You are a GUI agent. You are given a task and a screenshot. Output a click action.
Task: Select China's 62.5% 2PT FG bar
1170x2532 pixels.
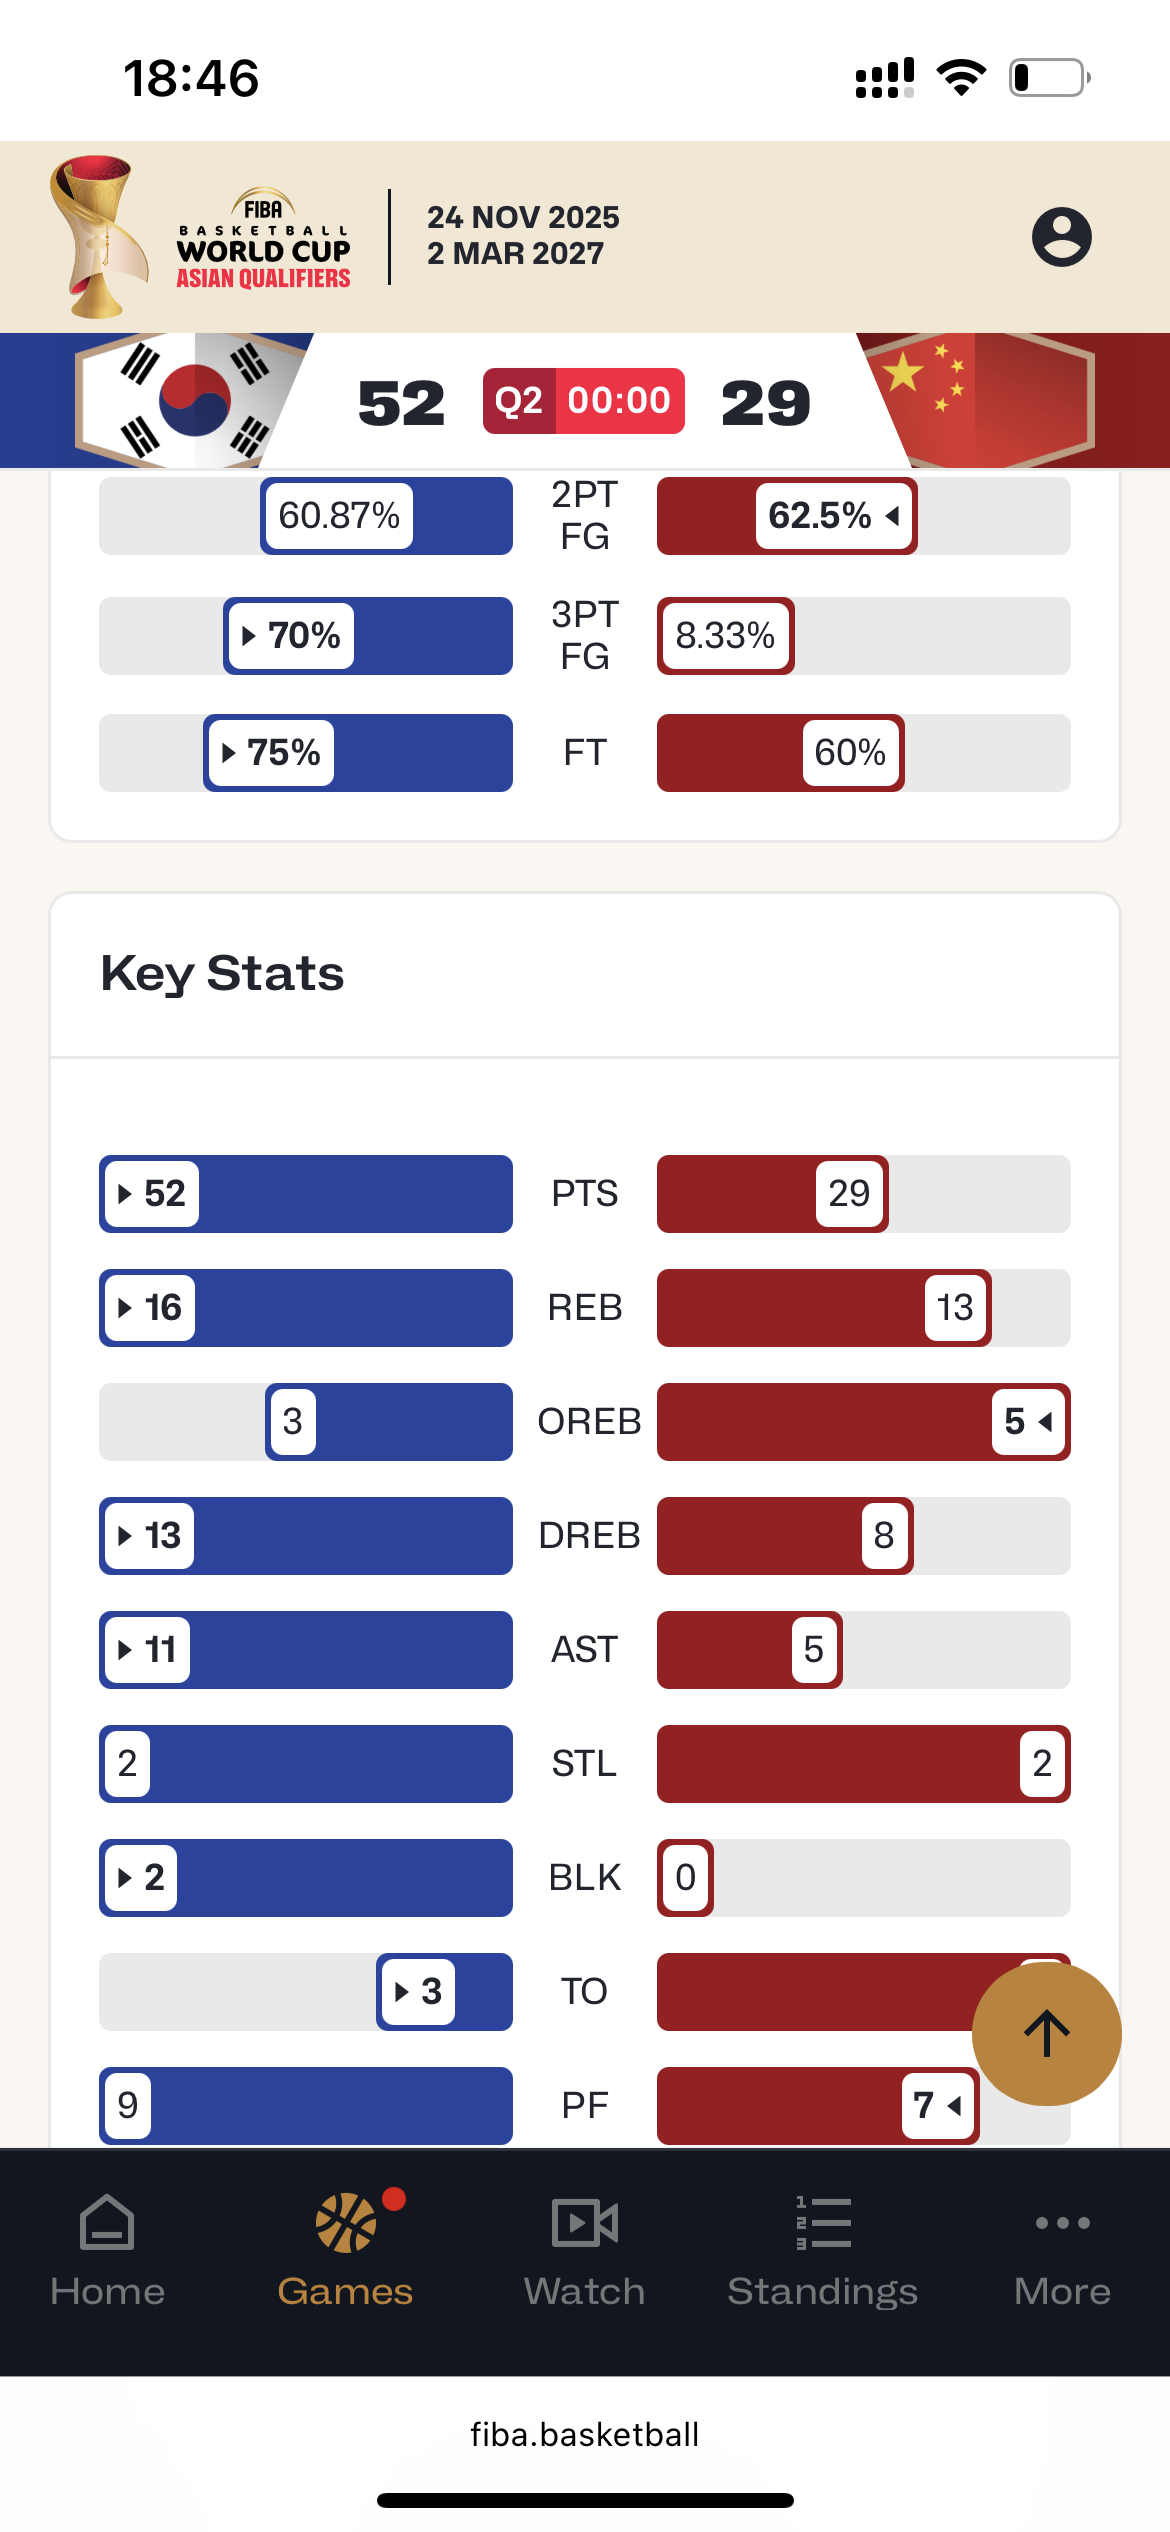tap(787, 516)
